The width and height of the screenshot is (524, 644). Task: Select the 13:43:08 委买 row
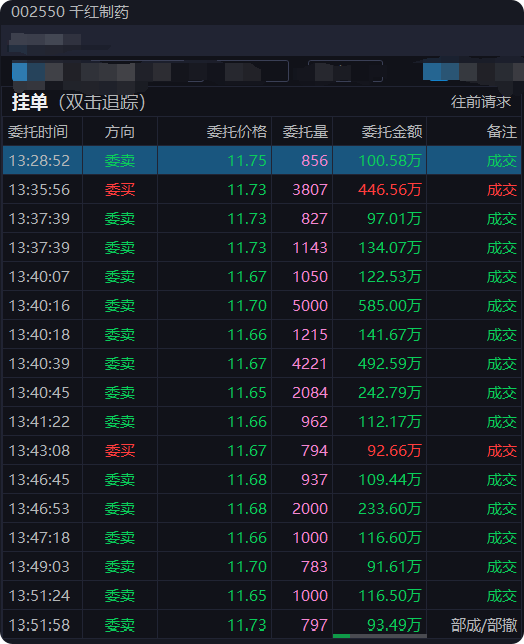point(262,451)
